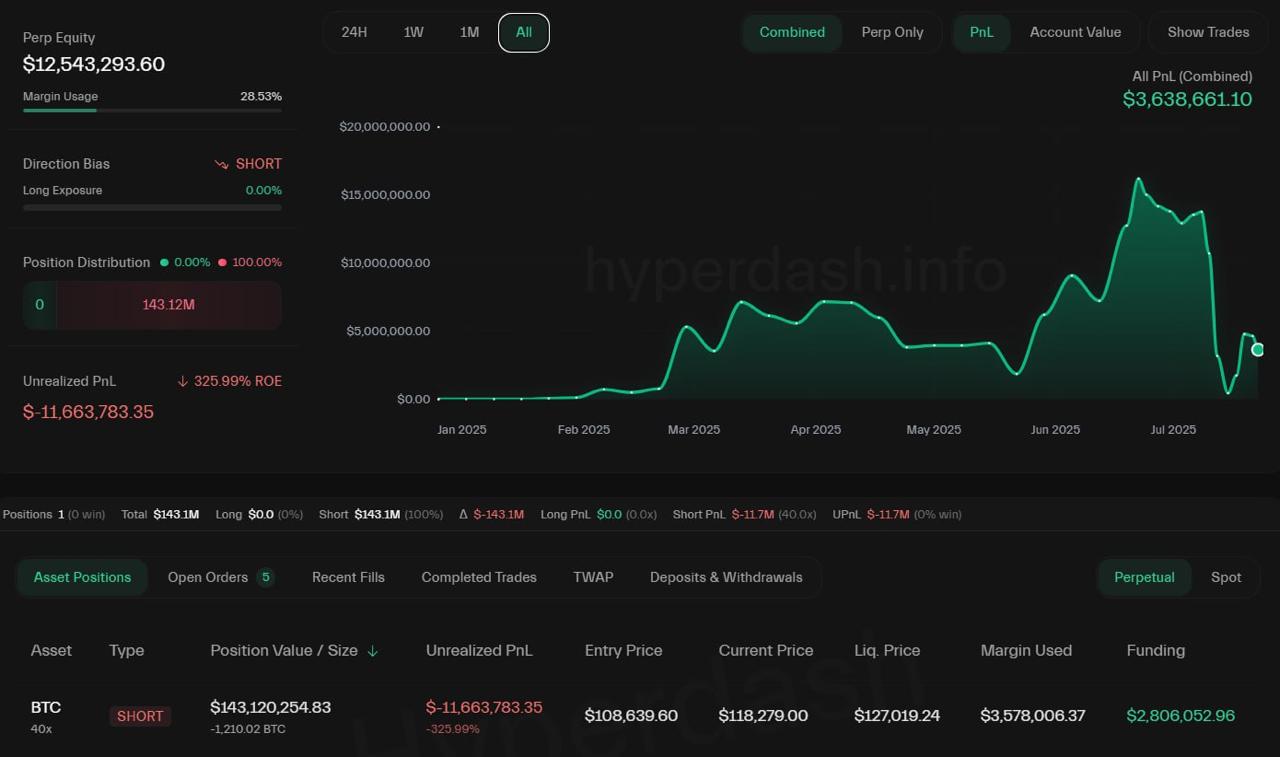
Task: Click the entry price $108,639.60
Action: point(631,716)
